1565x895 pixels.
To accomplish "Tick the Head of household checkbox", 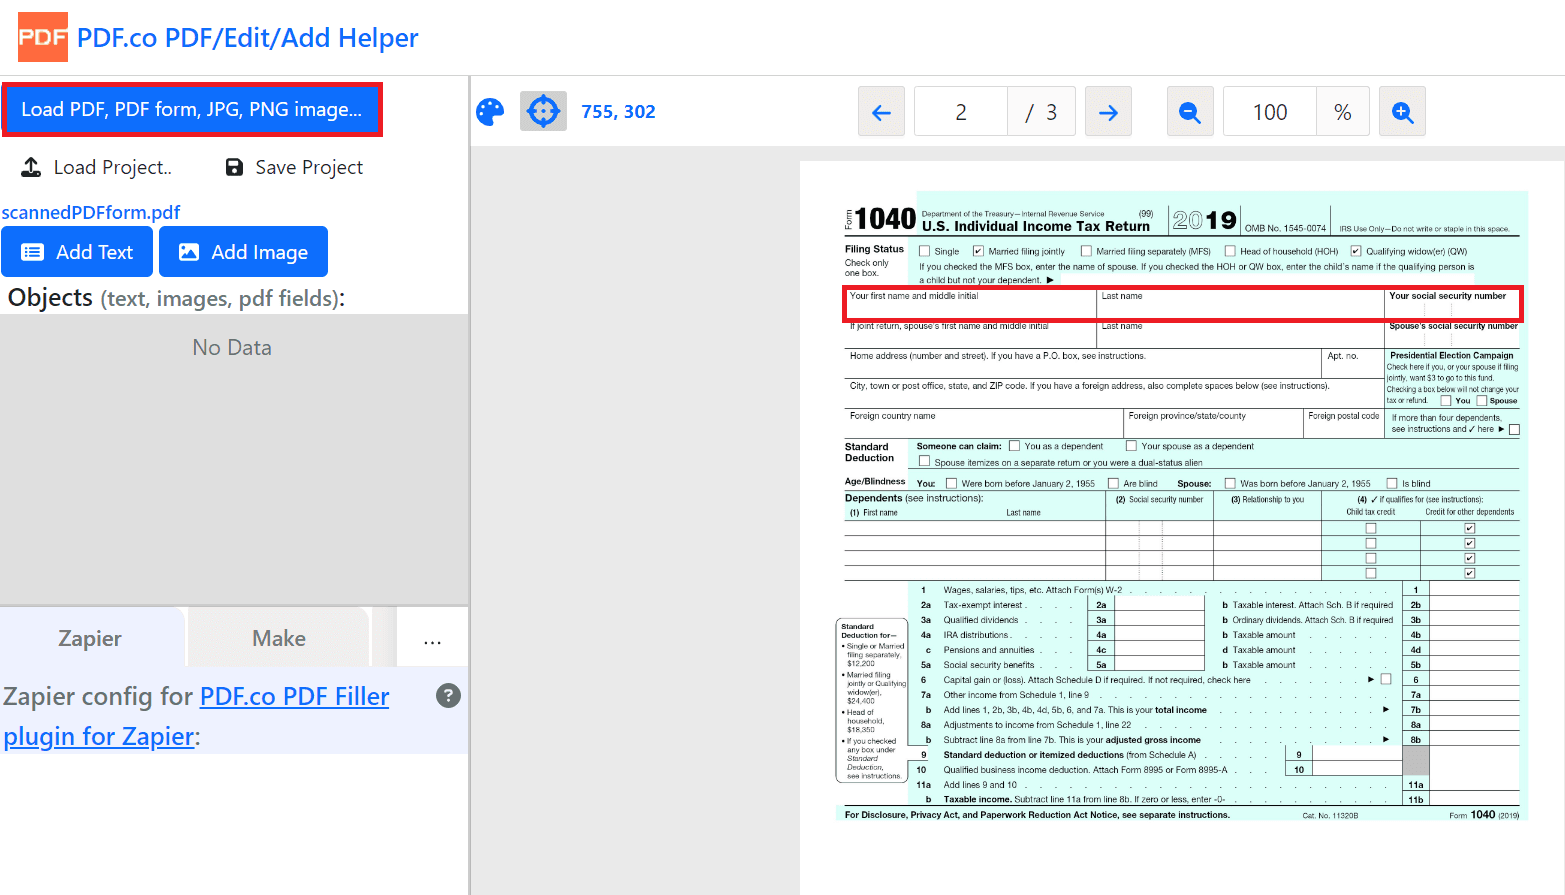I will [x=1230, y=252].
